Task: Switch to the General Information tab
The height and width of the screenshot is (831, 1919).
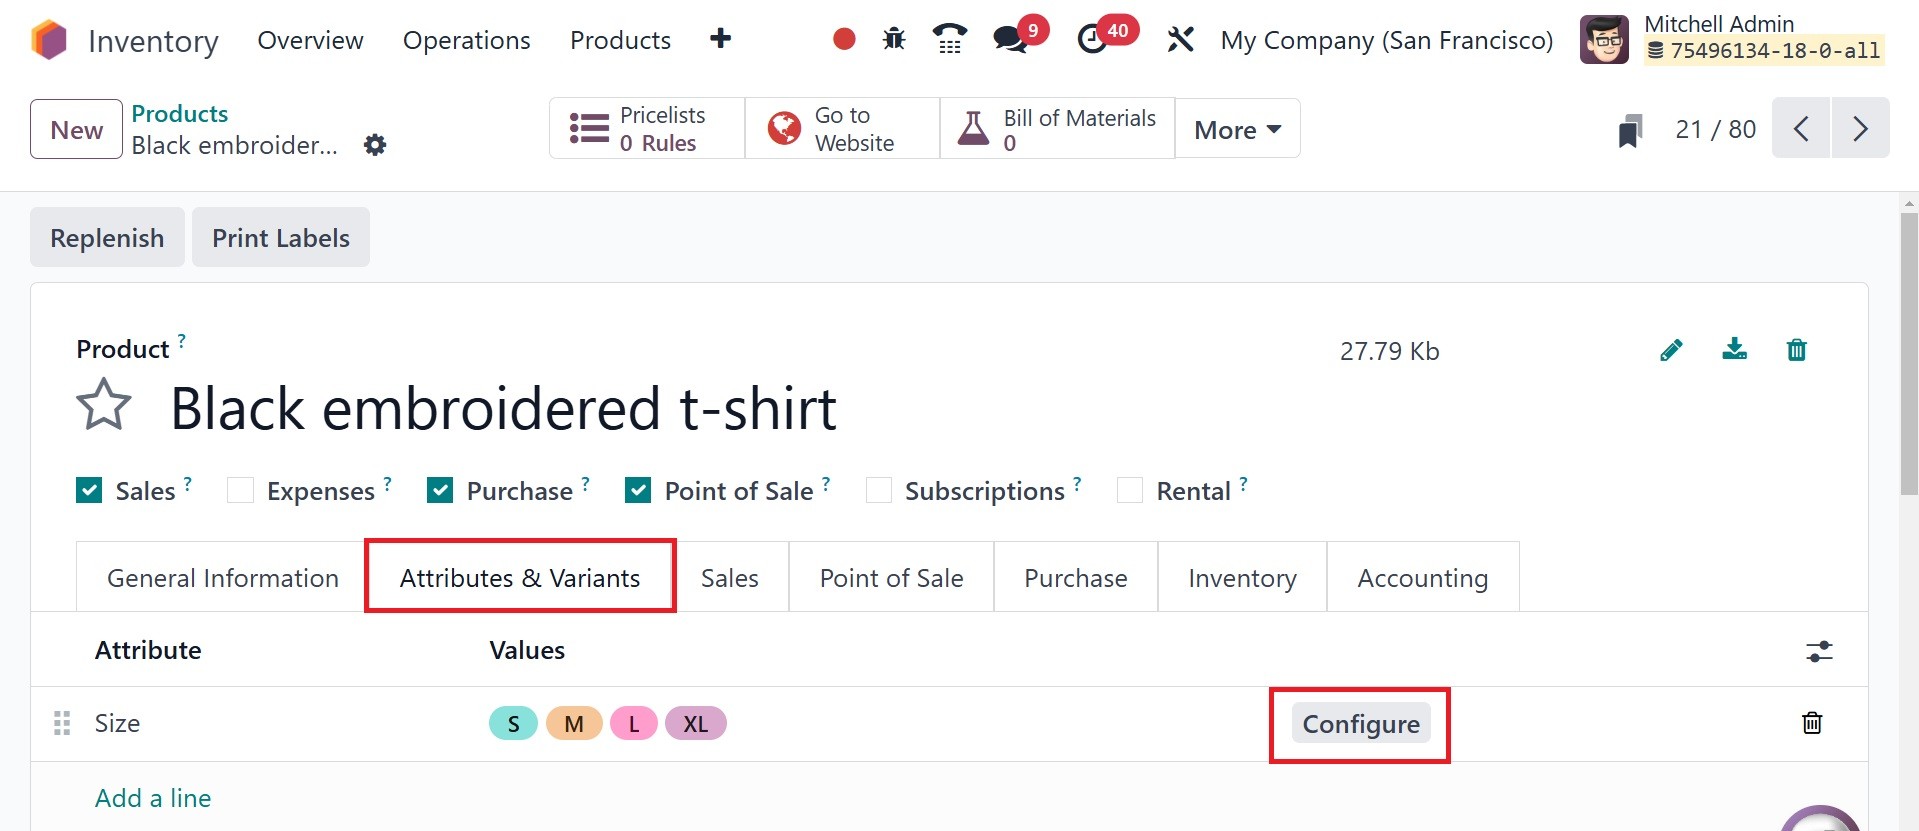Action: click(222, 578)
